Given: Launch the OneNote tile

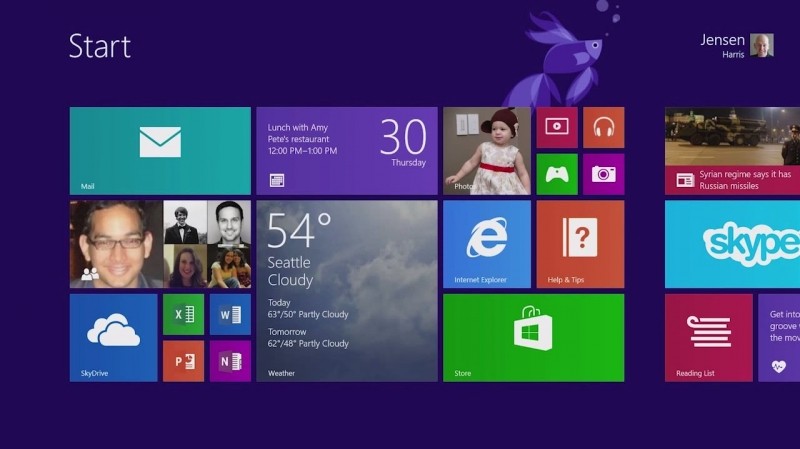Looking at the screenshot, I should (230, 361).
